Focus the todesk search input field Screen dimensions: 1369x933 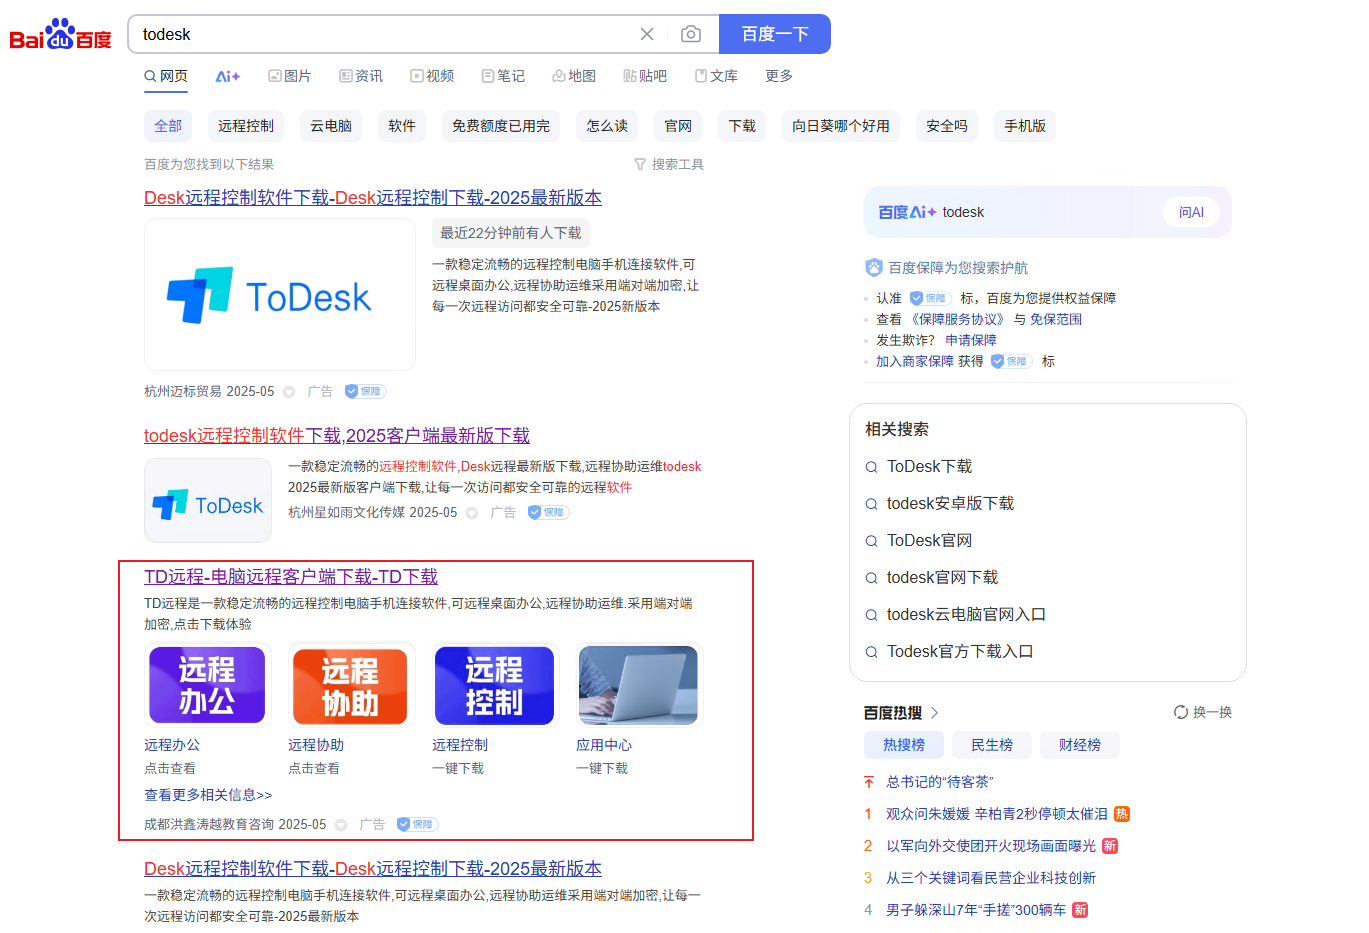(x=385, y=34)
